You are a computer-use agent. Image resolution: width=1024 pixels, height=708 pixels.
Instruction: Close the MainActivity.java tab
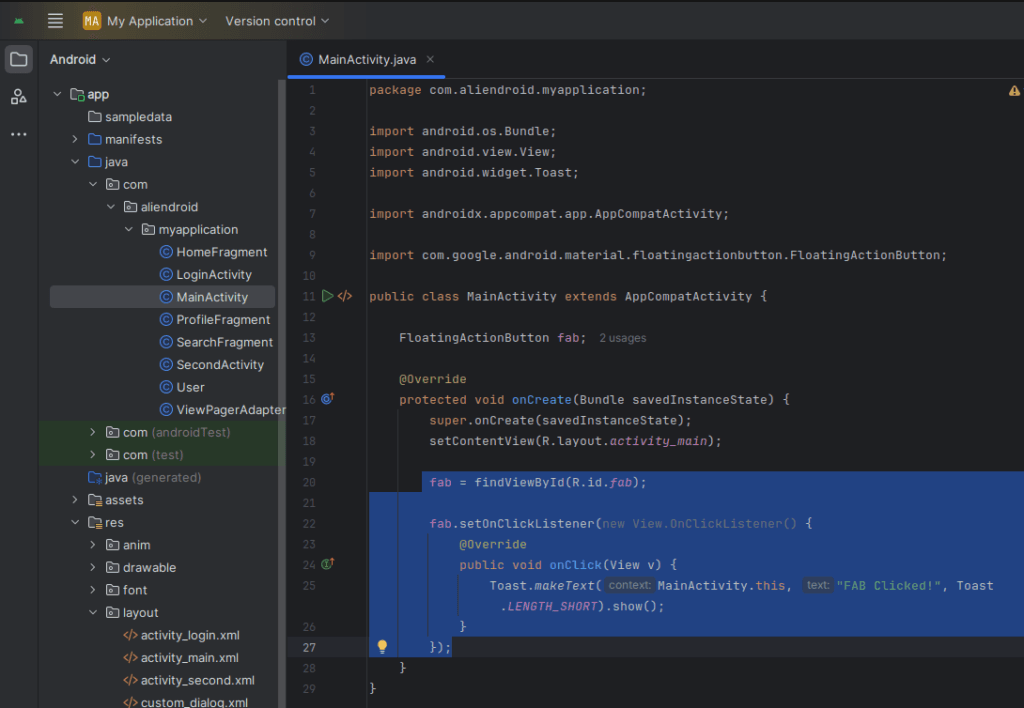430,59
